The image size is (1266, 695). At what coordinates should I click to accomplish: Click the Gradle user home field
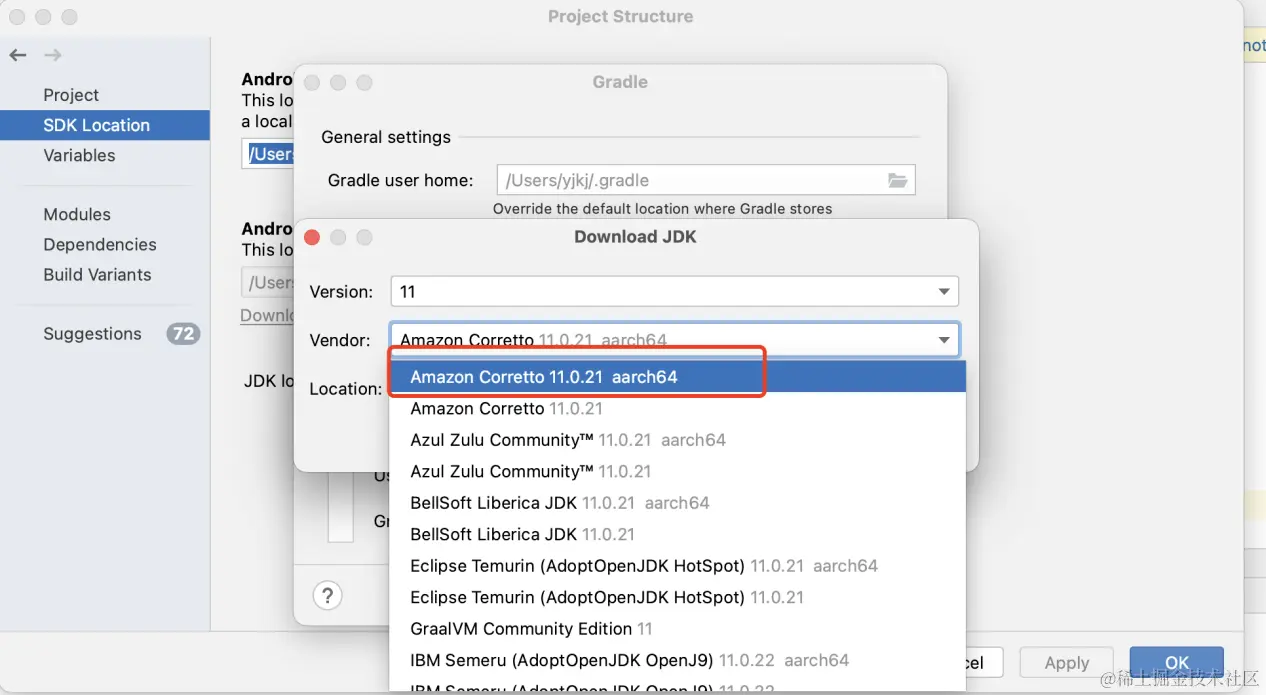[x=690, y=180]
